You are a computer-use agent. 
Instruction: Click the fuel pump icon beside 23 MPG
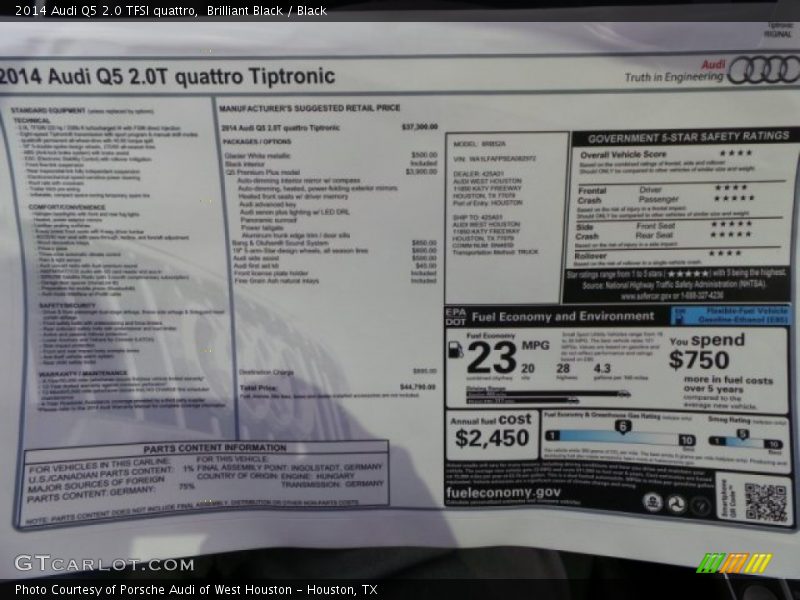coord(455,351)
